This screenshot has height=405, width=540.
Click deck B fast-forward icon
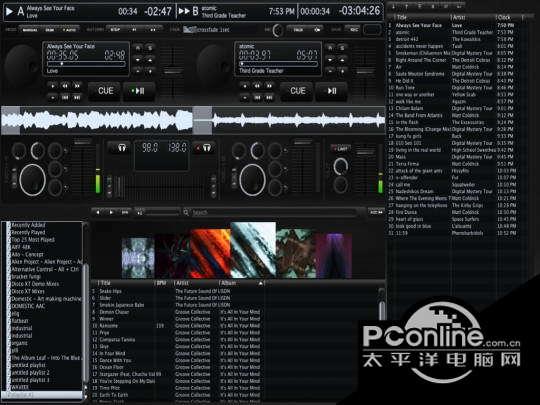[269, 85]
